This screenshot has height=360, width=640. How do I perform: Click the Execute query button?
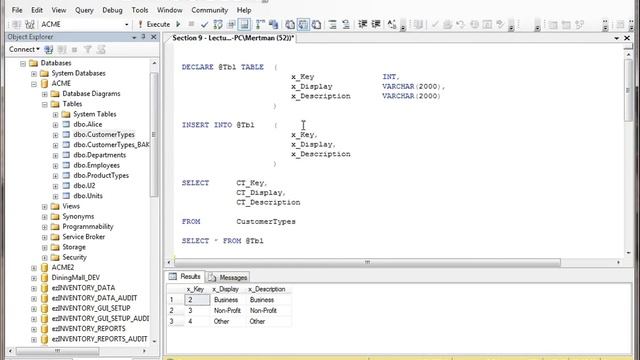pos(154,24)
